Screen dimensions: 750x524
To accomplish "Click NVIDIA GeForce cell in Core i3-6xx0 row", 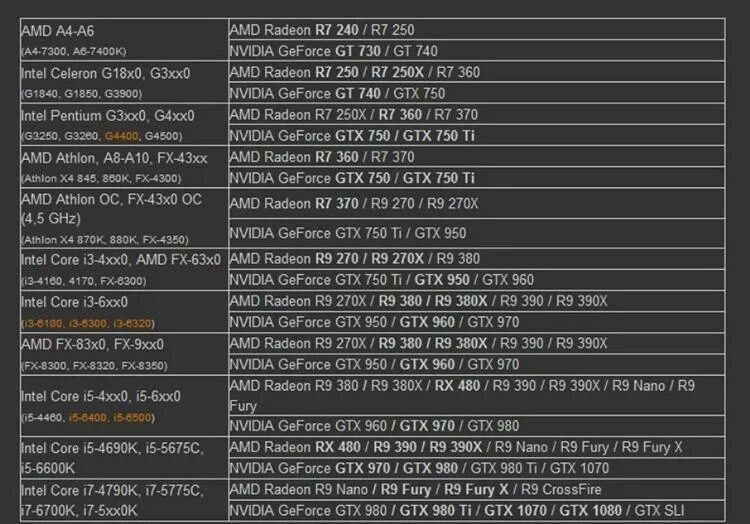I will coord(477,322).
